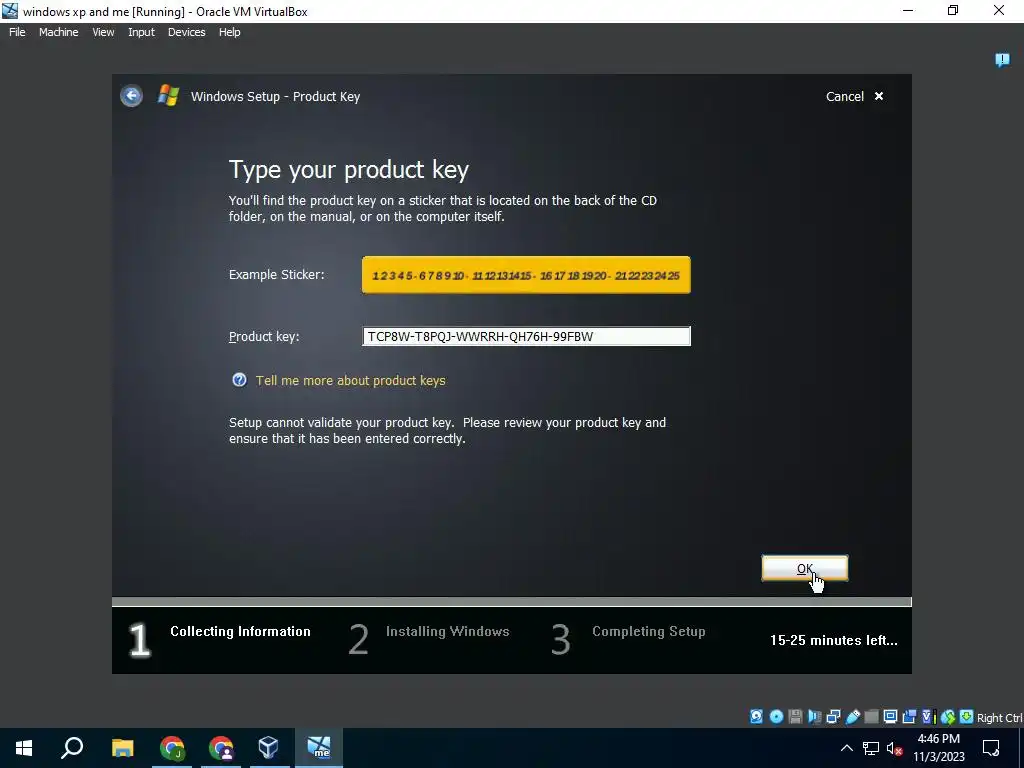
Task: Select running VM 'me' taskbar icon
Action: click(x=319, y=748)
